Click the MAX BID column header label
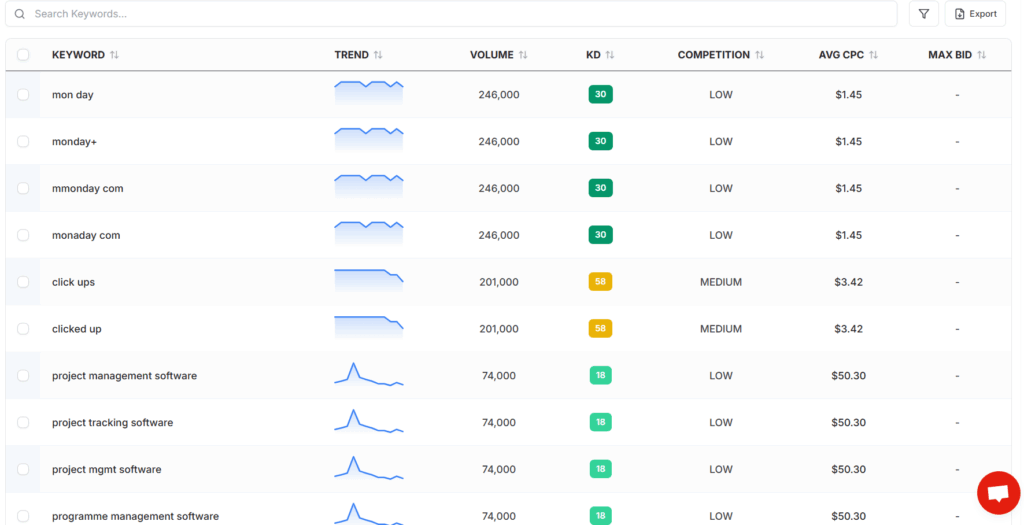 950,55
